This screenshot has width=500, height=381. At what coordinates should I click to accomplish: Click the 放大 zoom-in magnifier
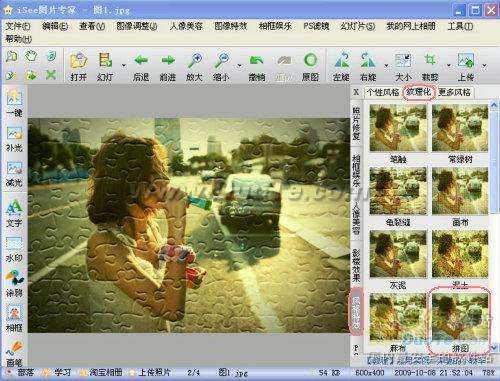click(195, 61)
